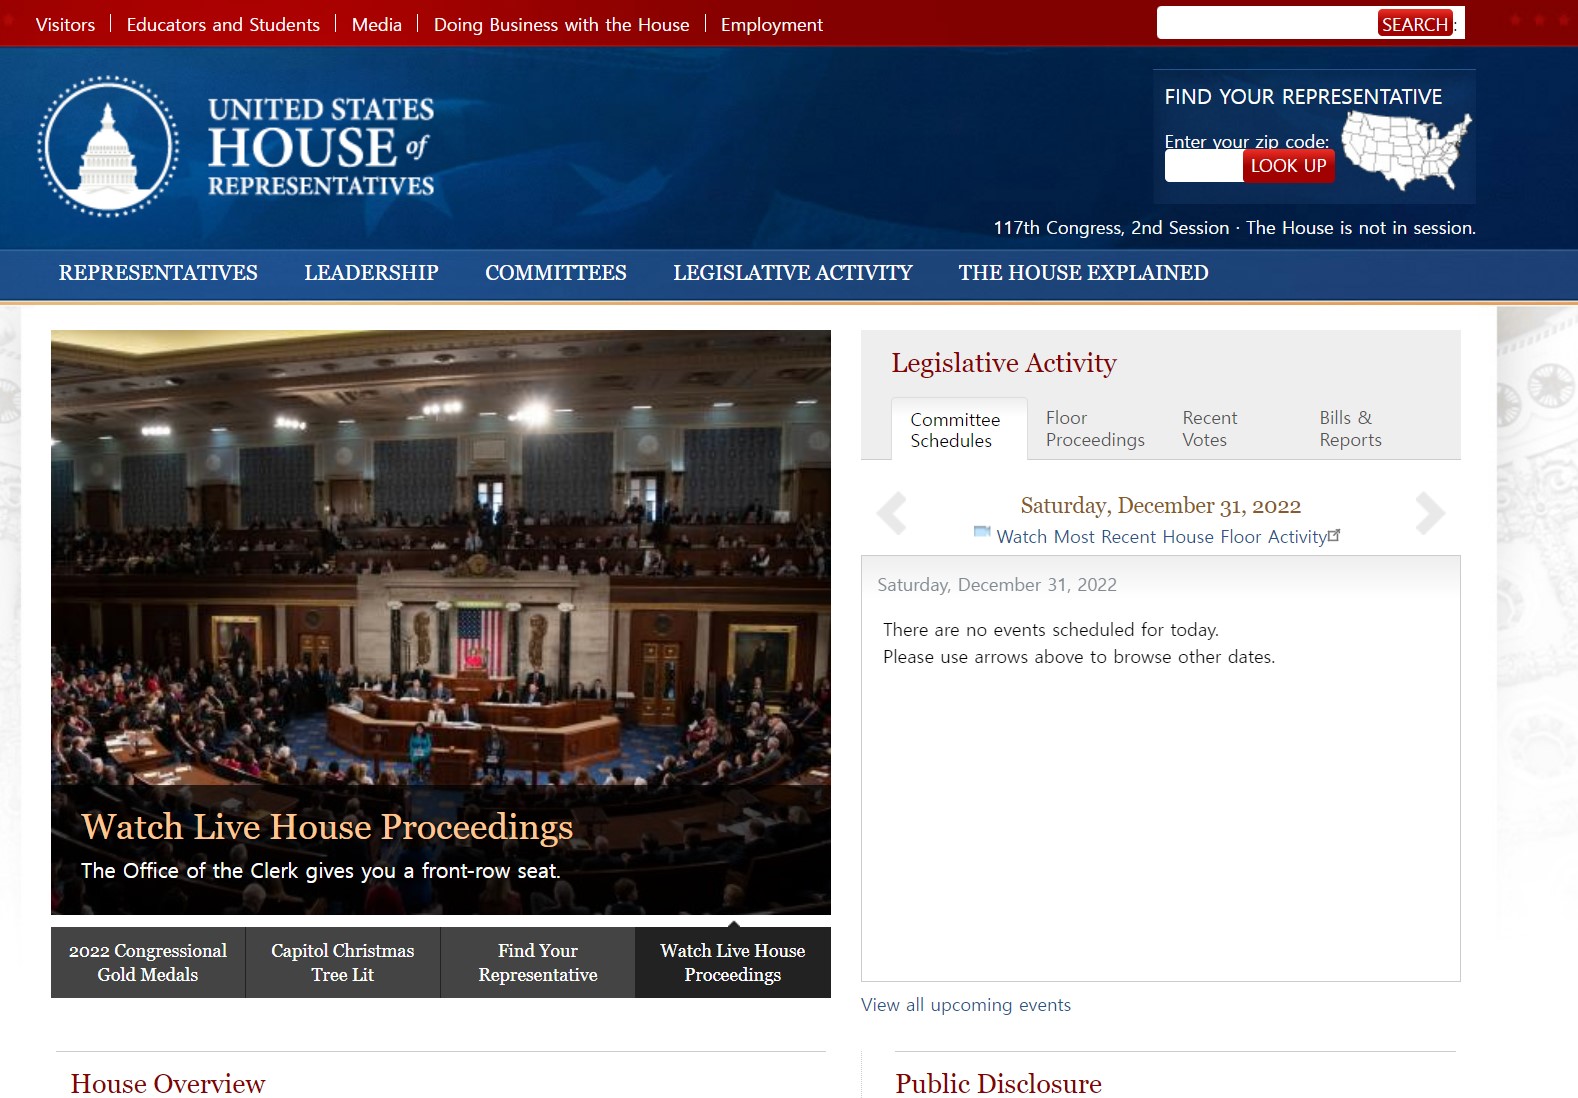The height and width of the screenshot is (1098, 1578).
Task: Click Public Disclosure heading
Action: 998,1084
